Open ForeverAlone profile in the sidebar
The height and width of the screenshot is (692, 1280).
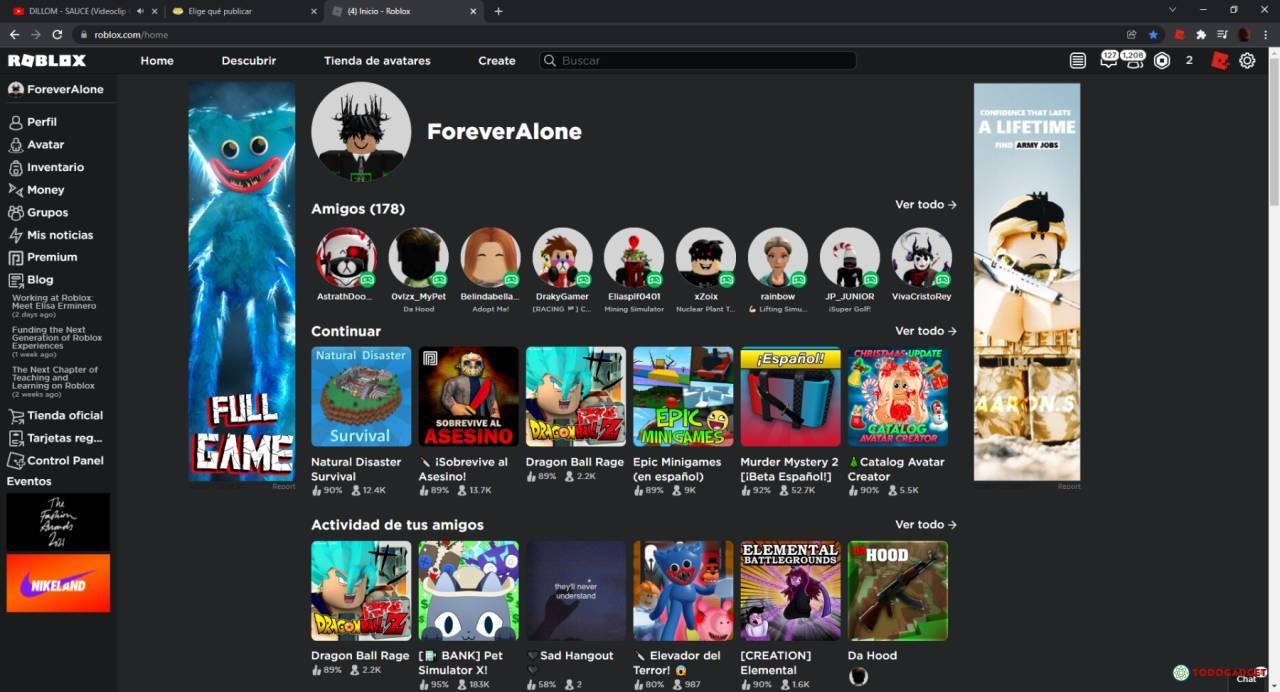click(x=57, y=89)
